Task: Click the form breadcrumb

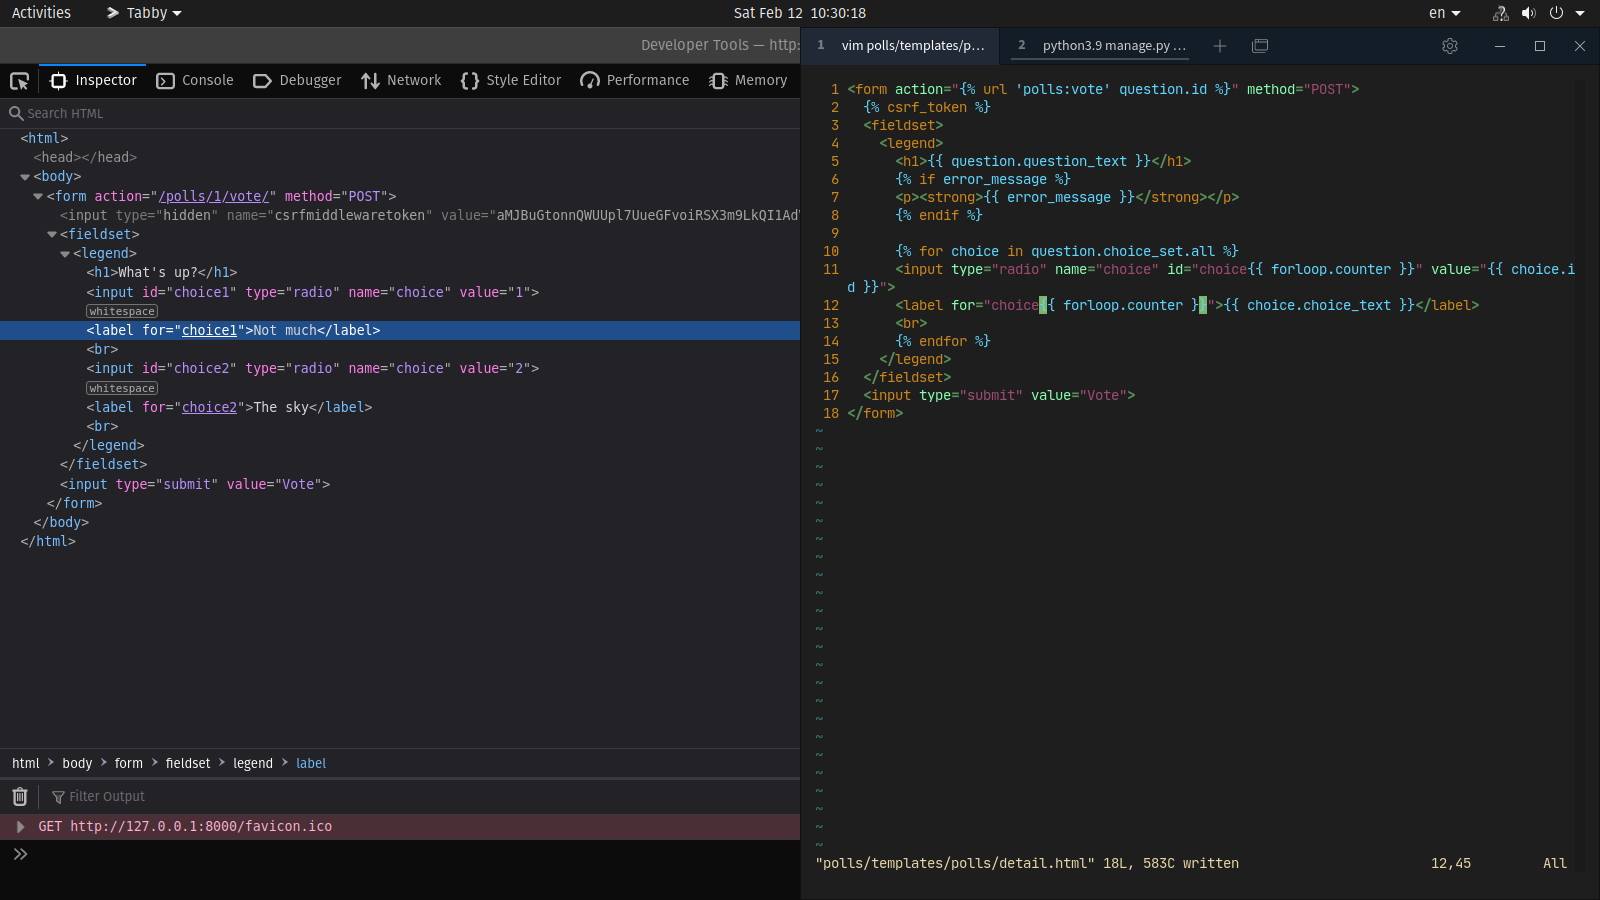Action: click(x=129, y=763)
